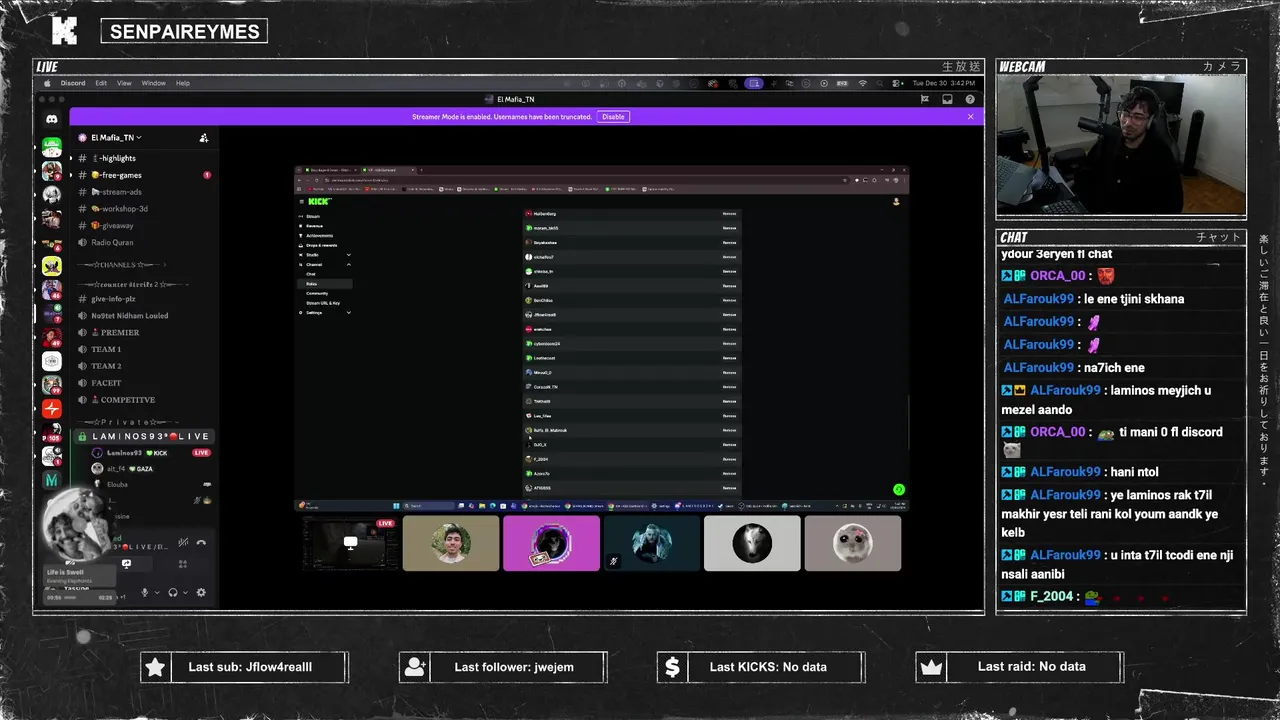Click the Laminos93 user in voice channel
Image resolution: width=1280 pixels, height=720 pixels.
(x=150, y=453)
